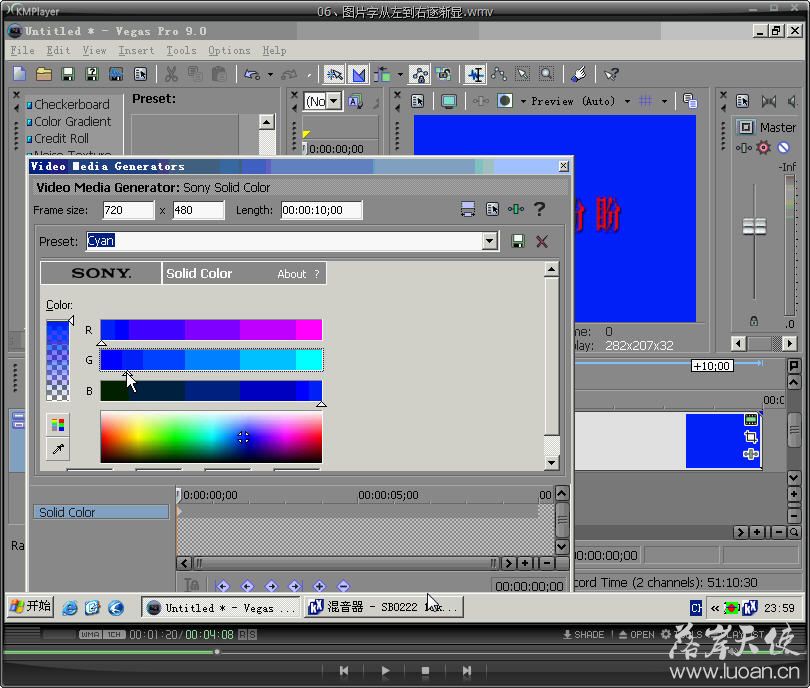Click Copy Snapshot to Clipboard icon
Viewport: 810px width, 688px height.
[690, 101]
